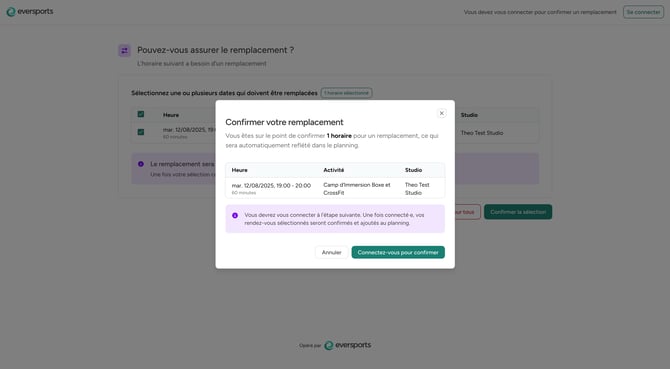670x369 pixels.
Task: Click the purple swap arrows icon beside the heading
Action: click(x=124, y=50)
